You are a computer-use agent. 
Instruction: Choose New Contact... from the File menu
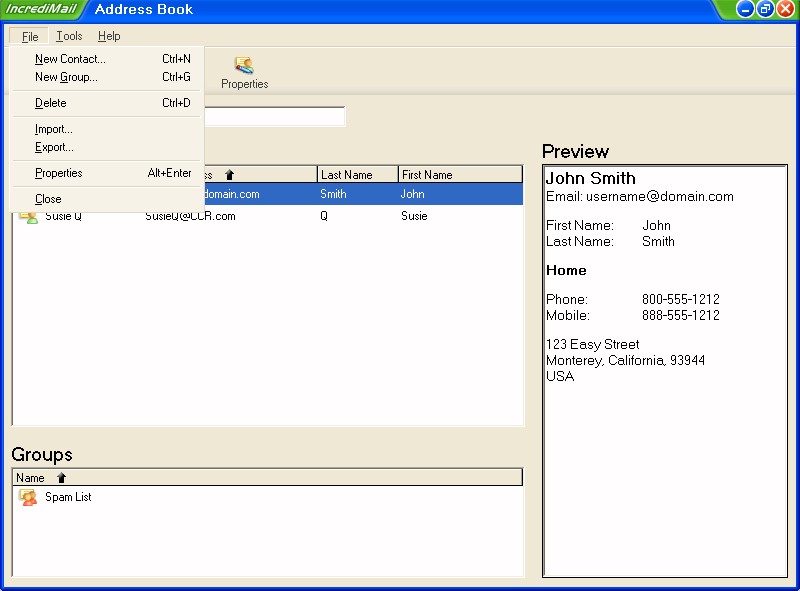coord(70,59)
